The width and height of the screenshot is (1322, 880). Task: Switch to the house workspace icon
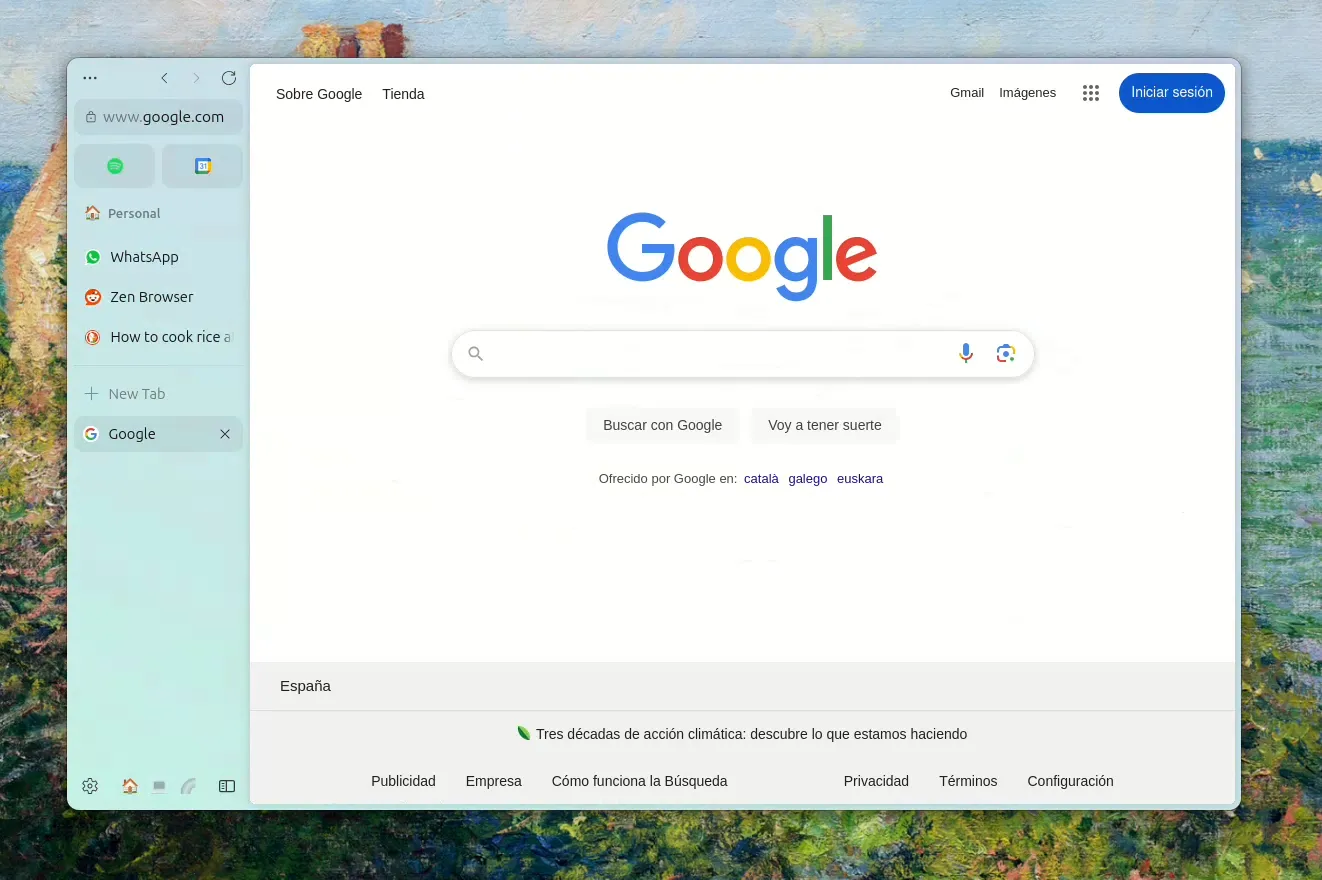130,786
